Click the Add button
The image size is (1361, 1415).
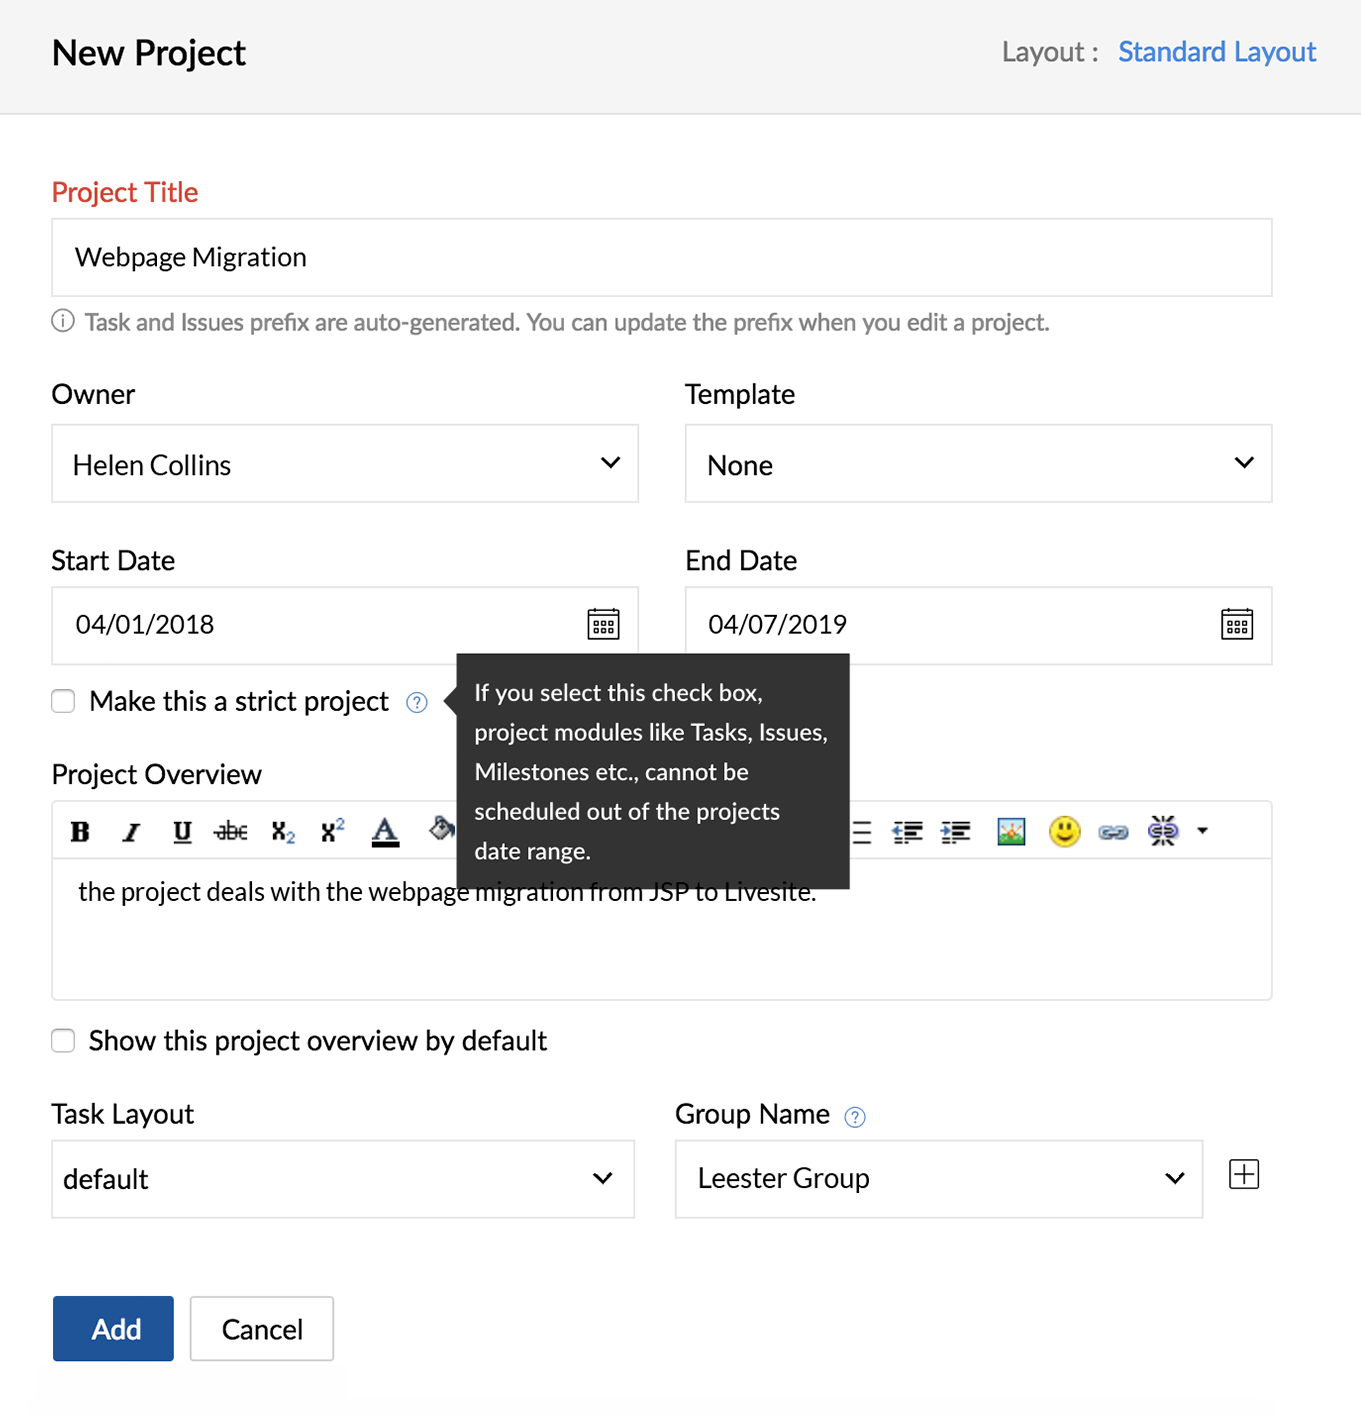(113, 1329)
